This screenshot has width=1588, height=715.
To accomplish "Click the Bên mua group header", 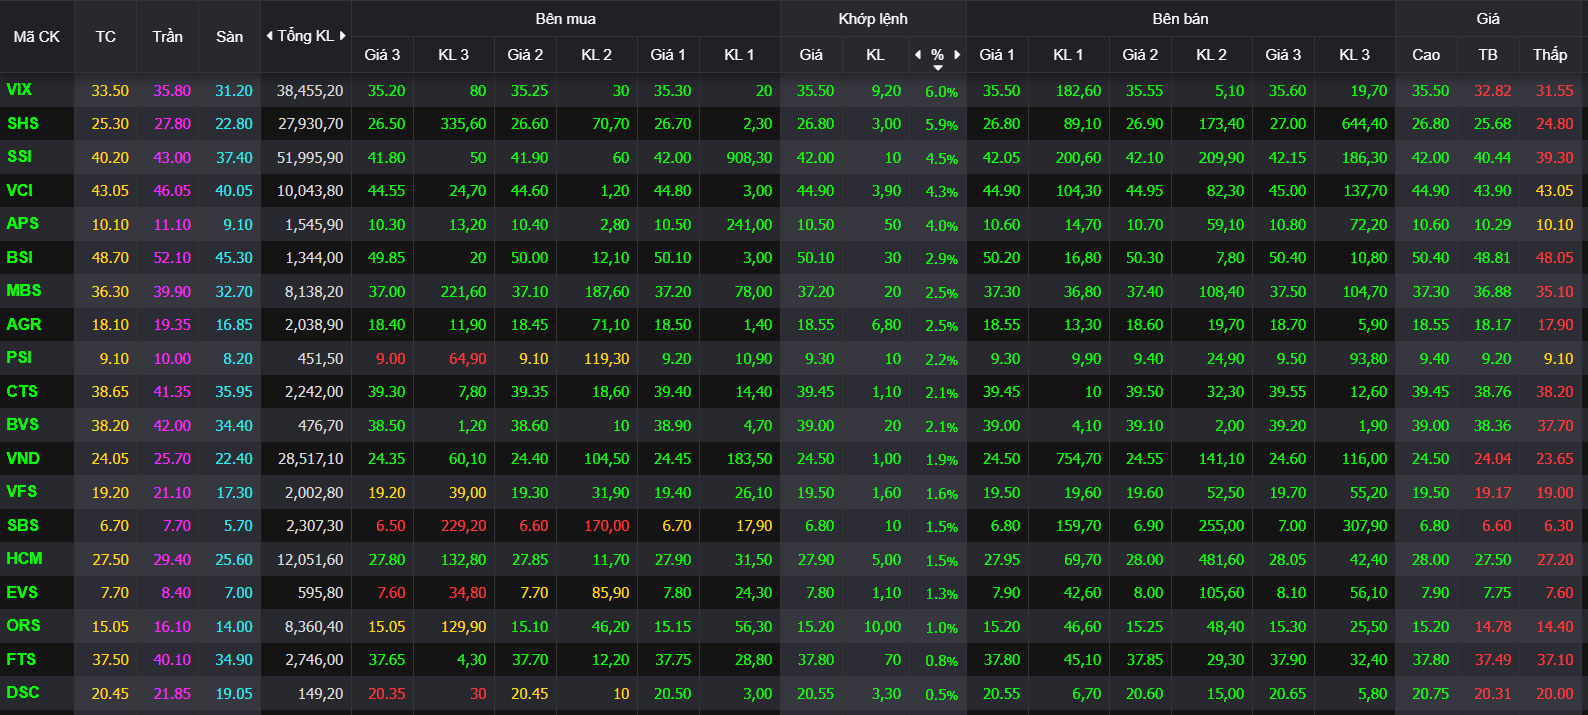I will pyautogui.click(x=565, y=19).
